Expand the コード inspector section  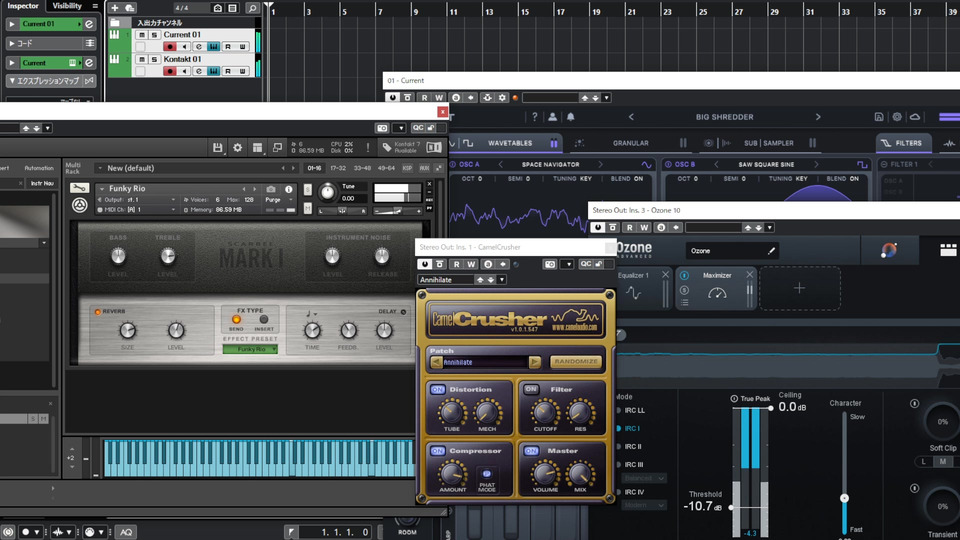[12, 44]
